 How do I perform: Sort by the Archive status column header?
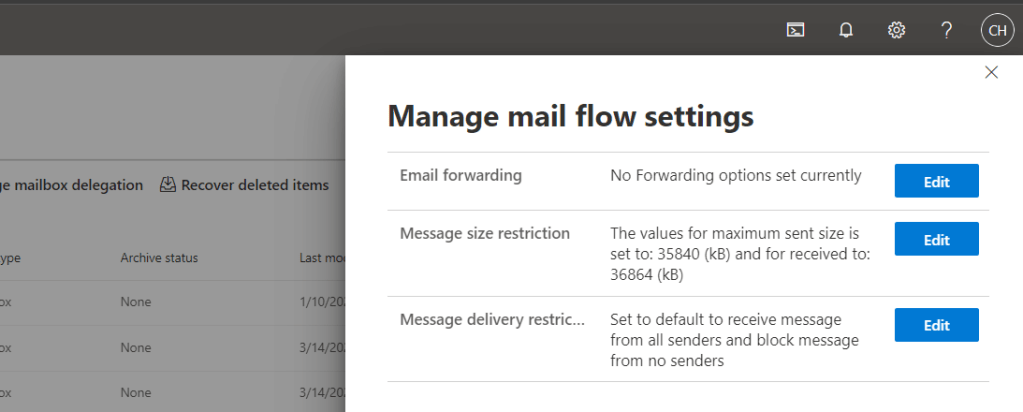(x=159, y=258)
